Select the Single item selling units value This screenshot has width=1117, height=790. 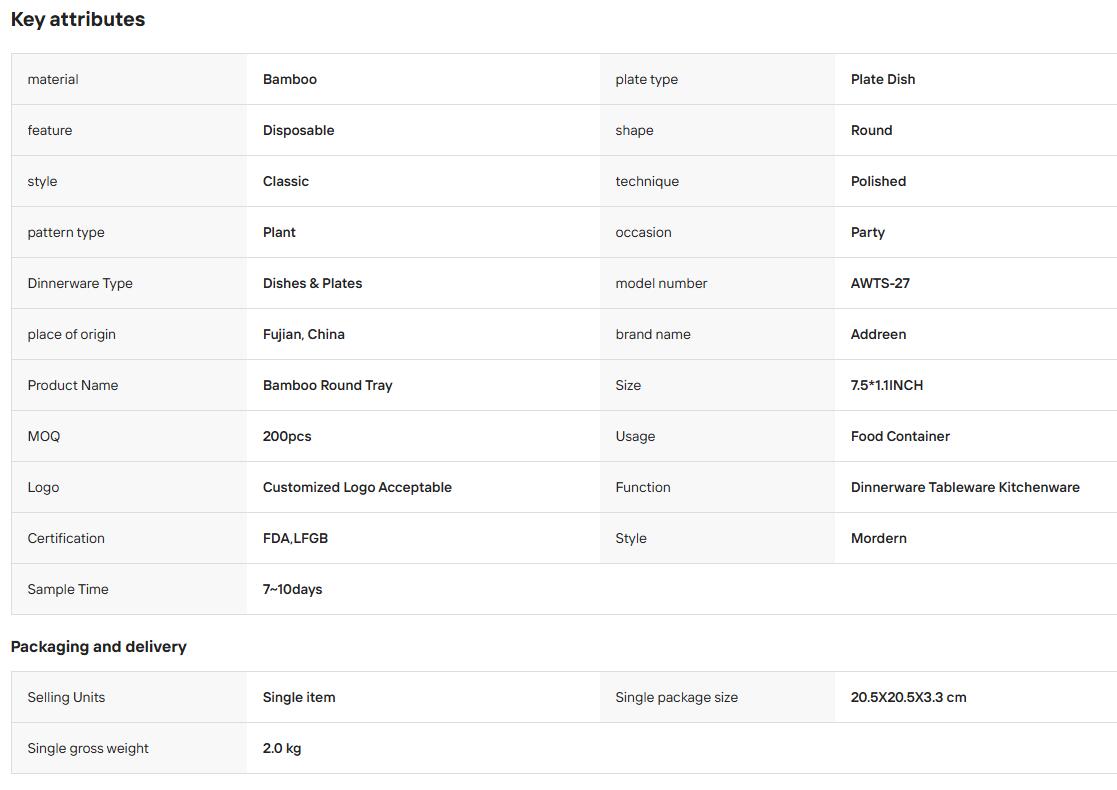(x=299, y=697)
